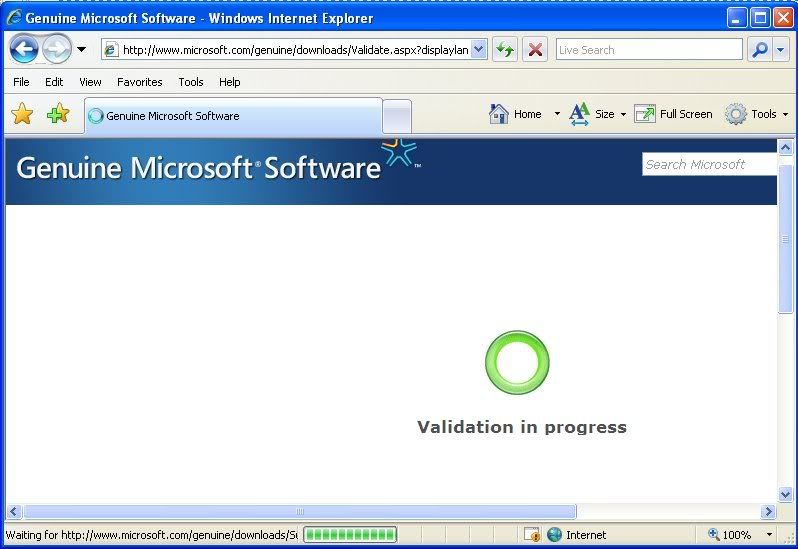Open the Edit menu
Image resolution: width=798 pixels, height=549 pixels.
54,82
